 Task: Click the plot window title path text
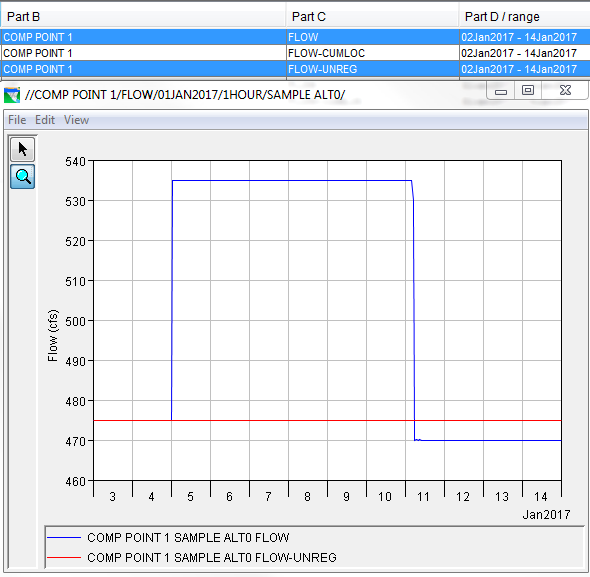pos(185,94)
